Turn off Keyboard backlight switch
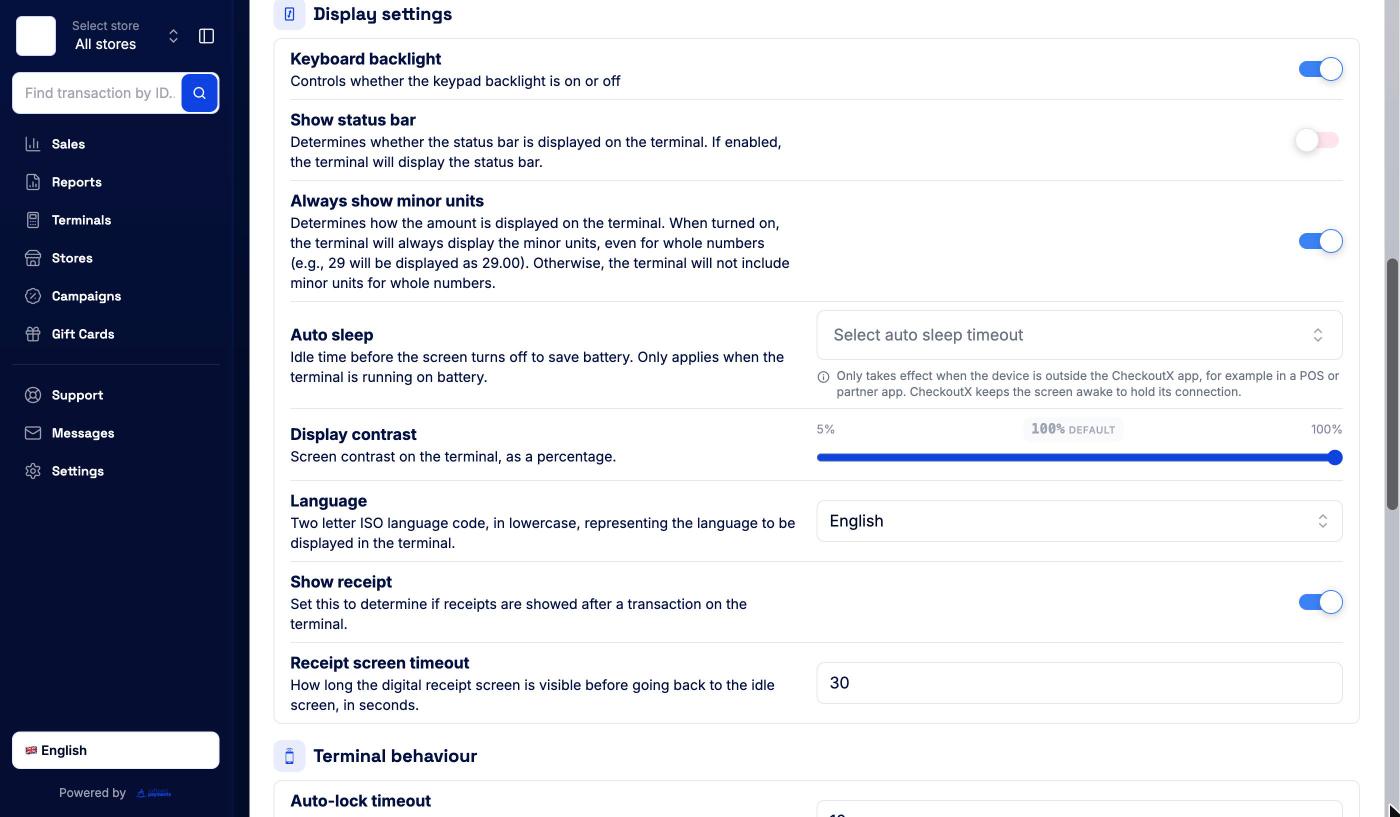The image size is (1400, 817). (x=1320, y=69)
